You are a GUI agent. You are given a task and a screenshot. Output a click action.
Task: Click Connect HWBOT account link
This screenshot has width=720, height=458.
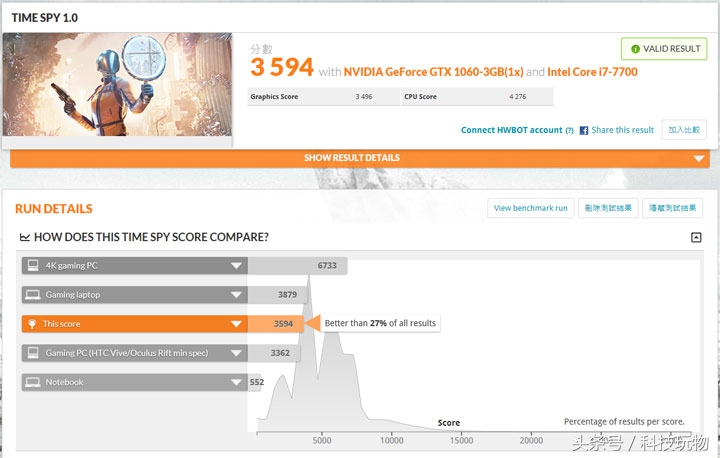point(512,130)
